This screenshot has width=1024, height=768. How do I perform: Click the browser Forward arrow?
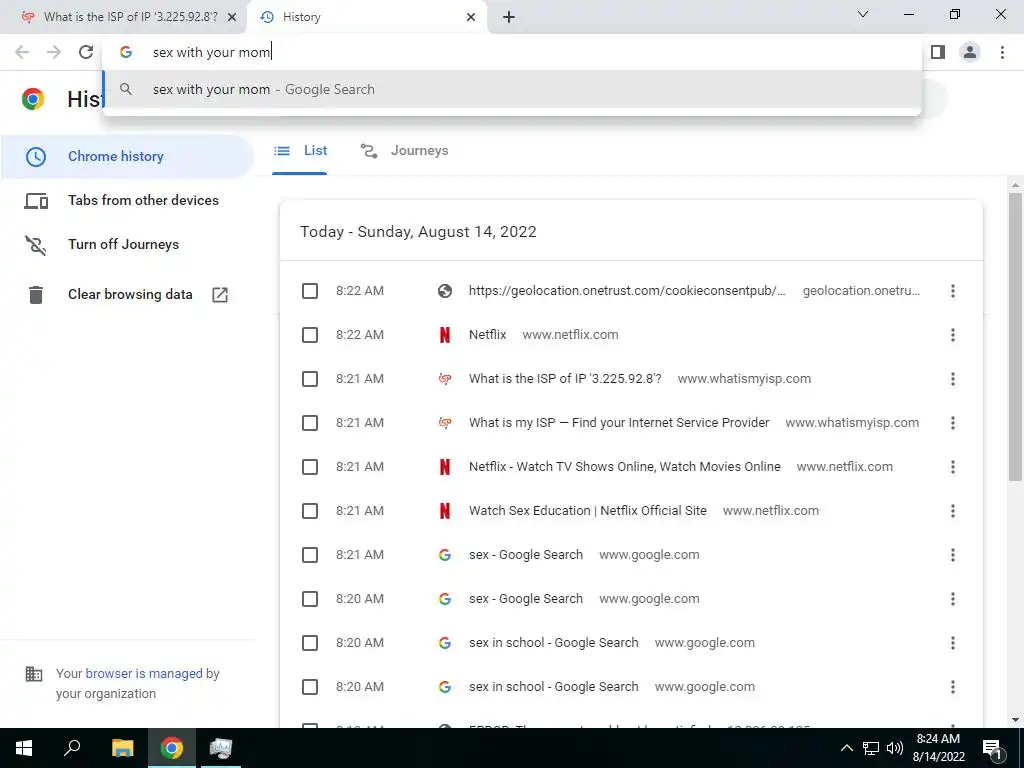54,52
